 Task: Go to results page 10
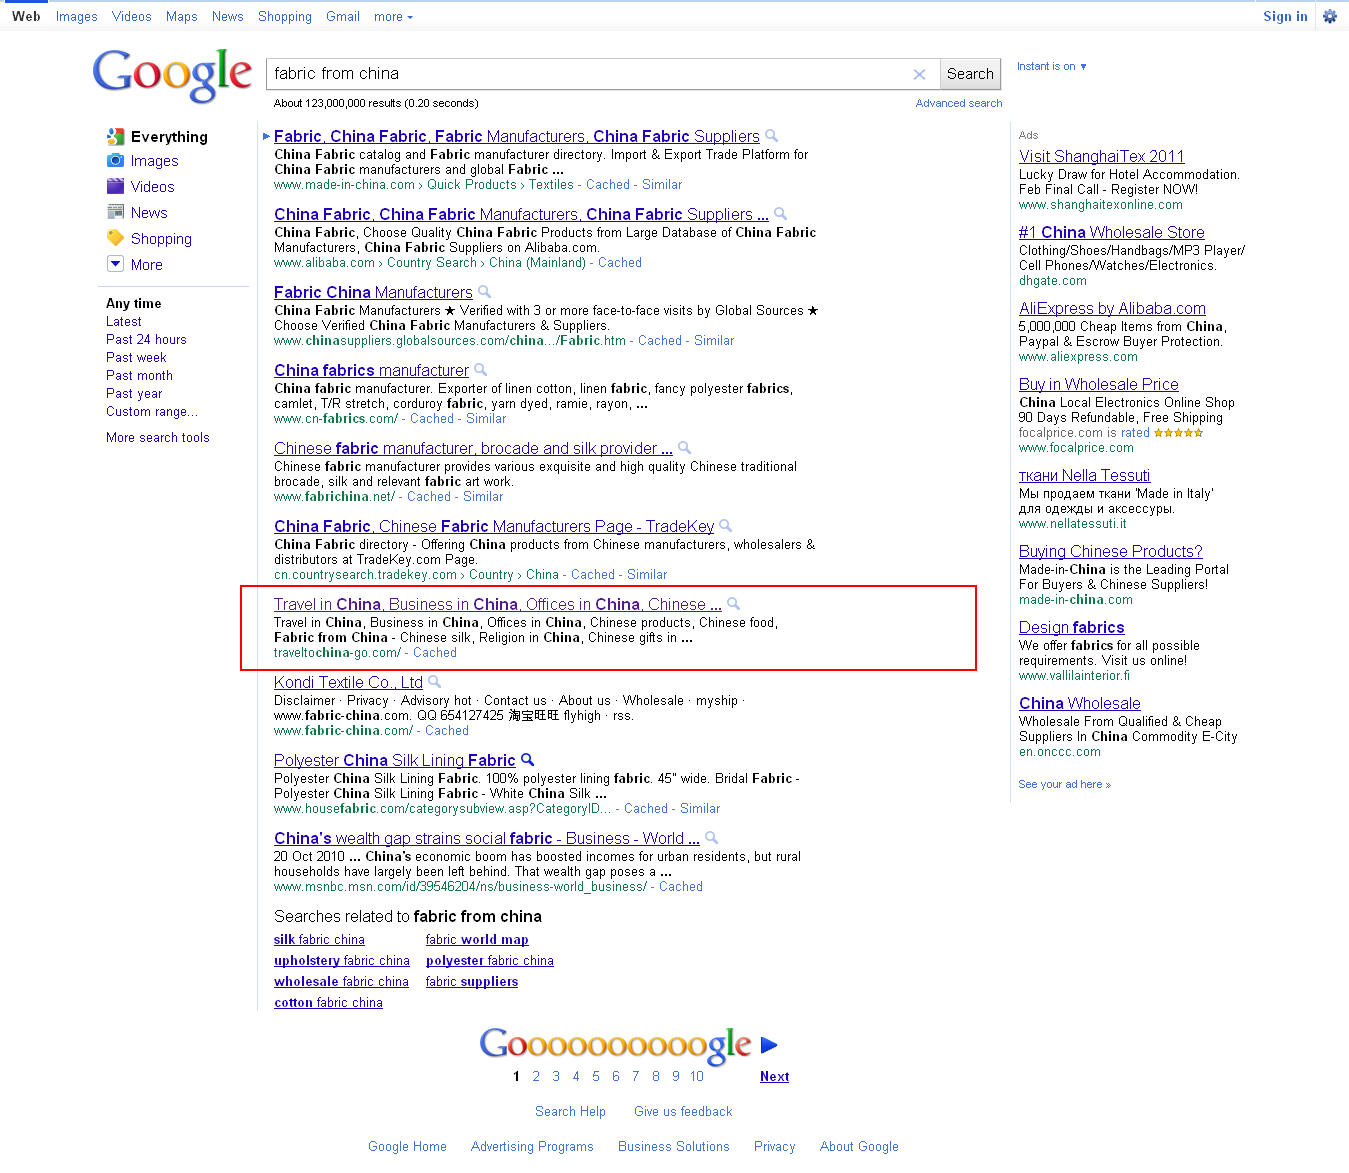[697, 1077]
